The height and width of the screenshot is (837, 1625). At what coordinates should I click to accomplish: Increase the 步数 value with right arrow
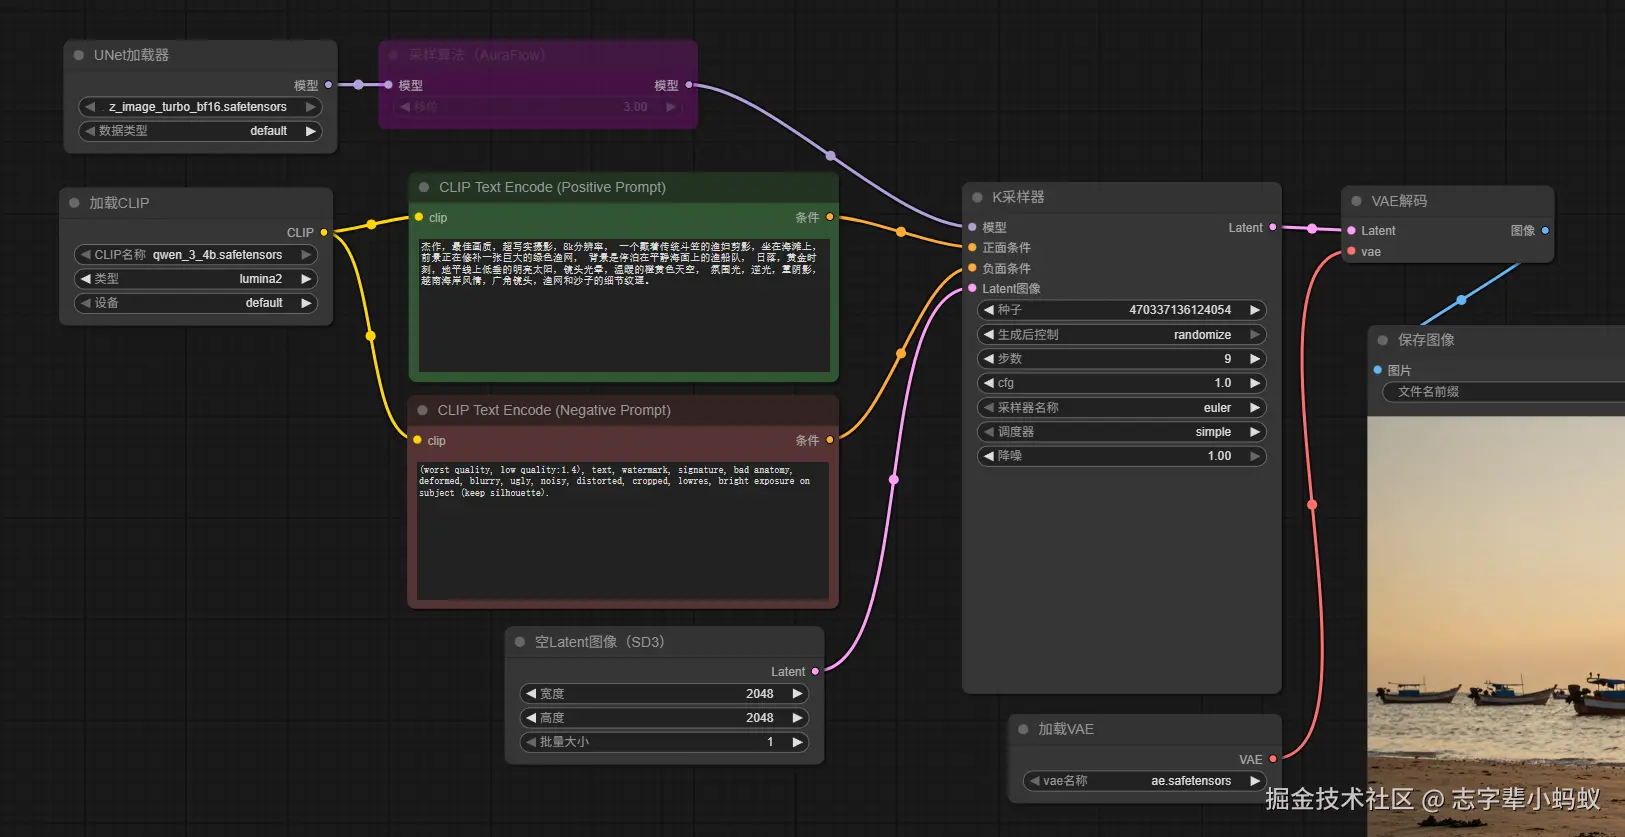point(1255,359)
